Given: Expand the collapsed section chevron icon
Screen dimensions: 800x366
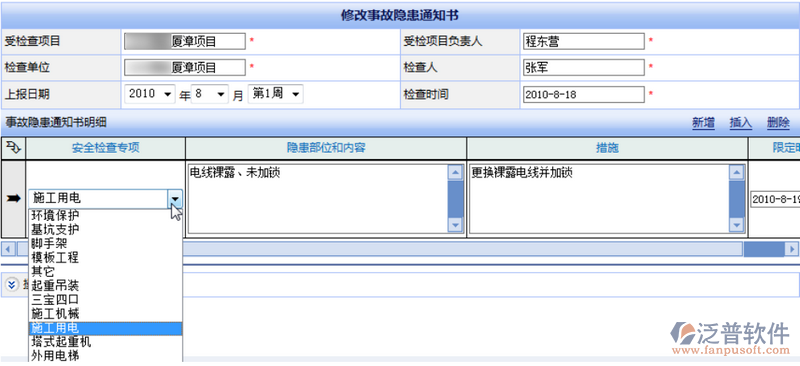Looking at the screenshot, I should click(x=12, y=284).
